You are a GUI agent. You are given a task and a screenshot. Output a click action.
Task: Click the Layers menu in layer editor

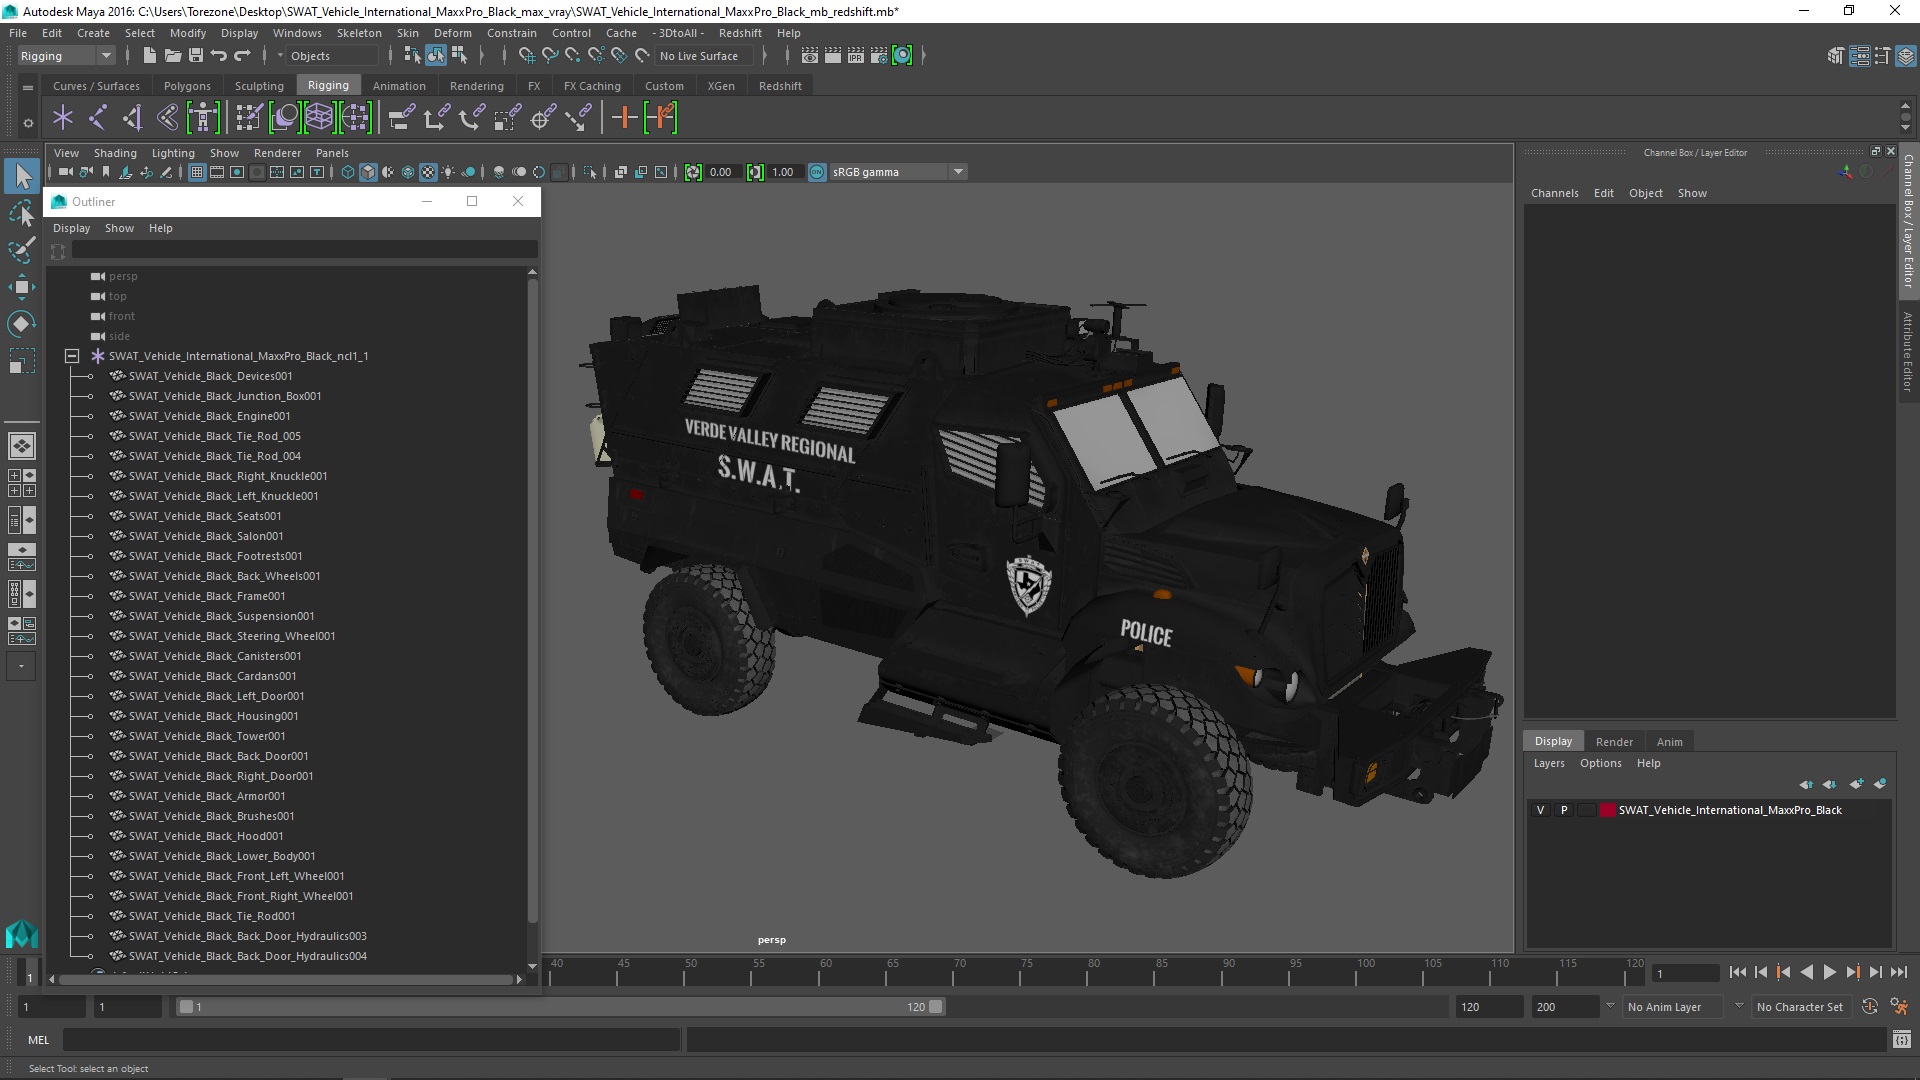[1548, 763]
